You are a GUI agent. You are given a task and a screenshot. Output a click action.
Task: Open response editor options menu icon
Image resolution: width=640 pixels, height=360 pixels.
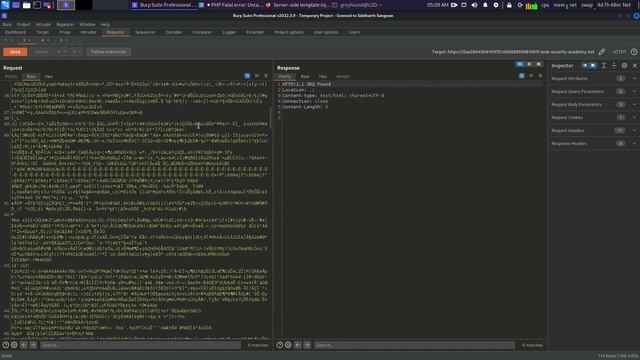click(540, 76)
